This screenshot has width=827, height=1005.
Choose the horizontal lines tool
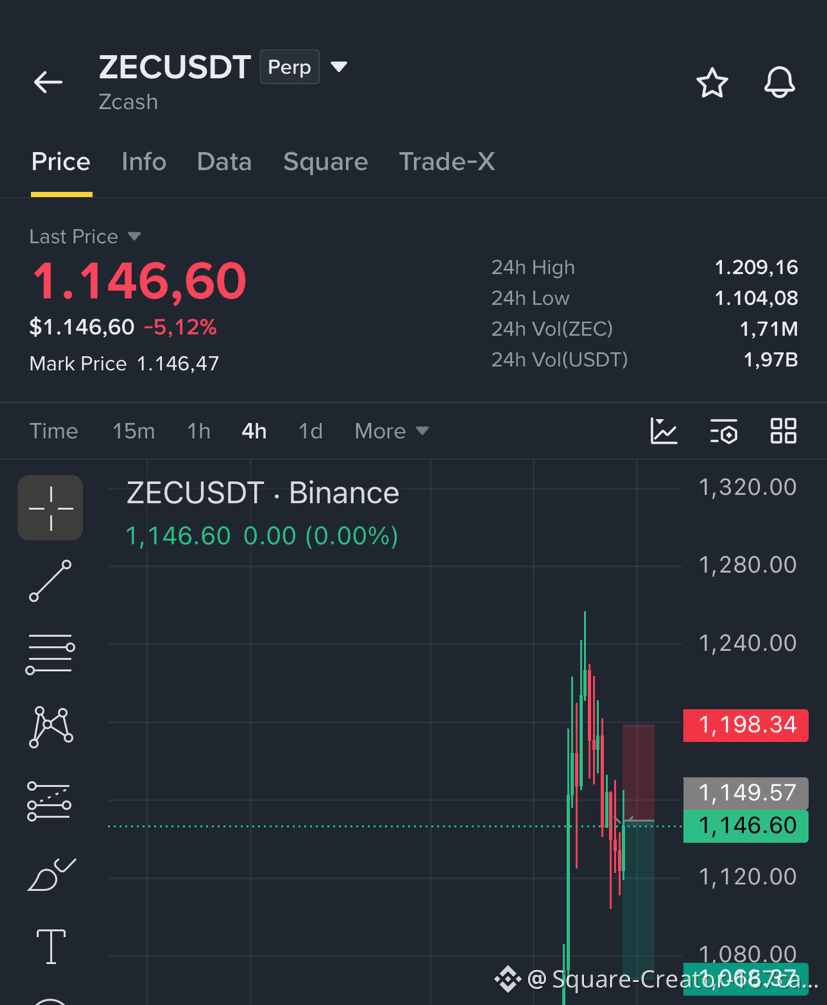coord(50,654)
